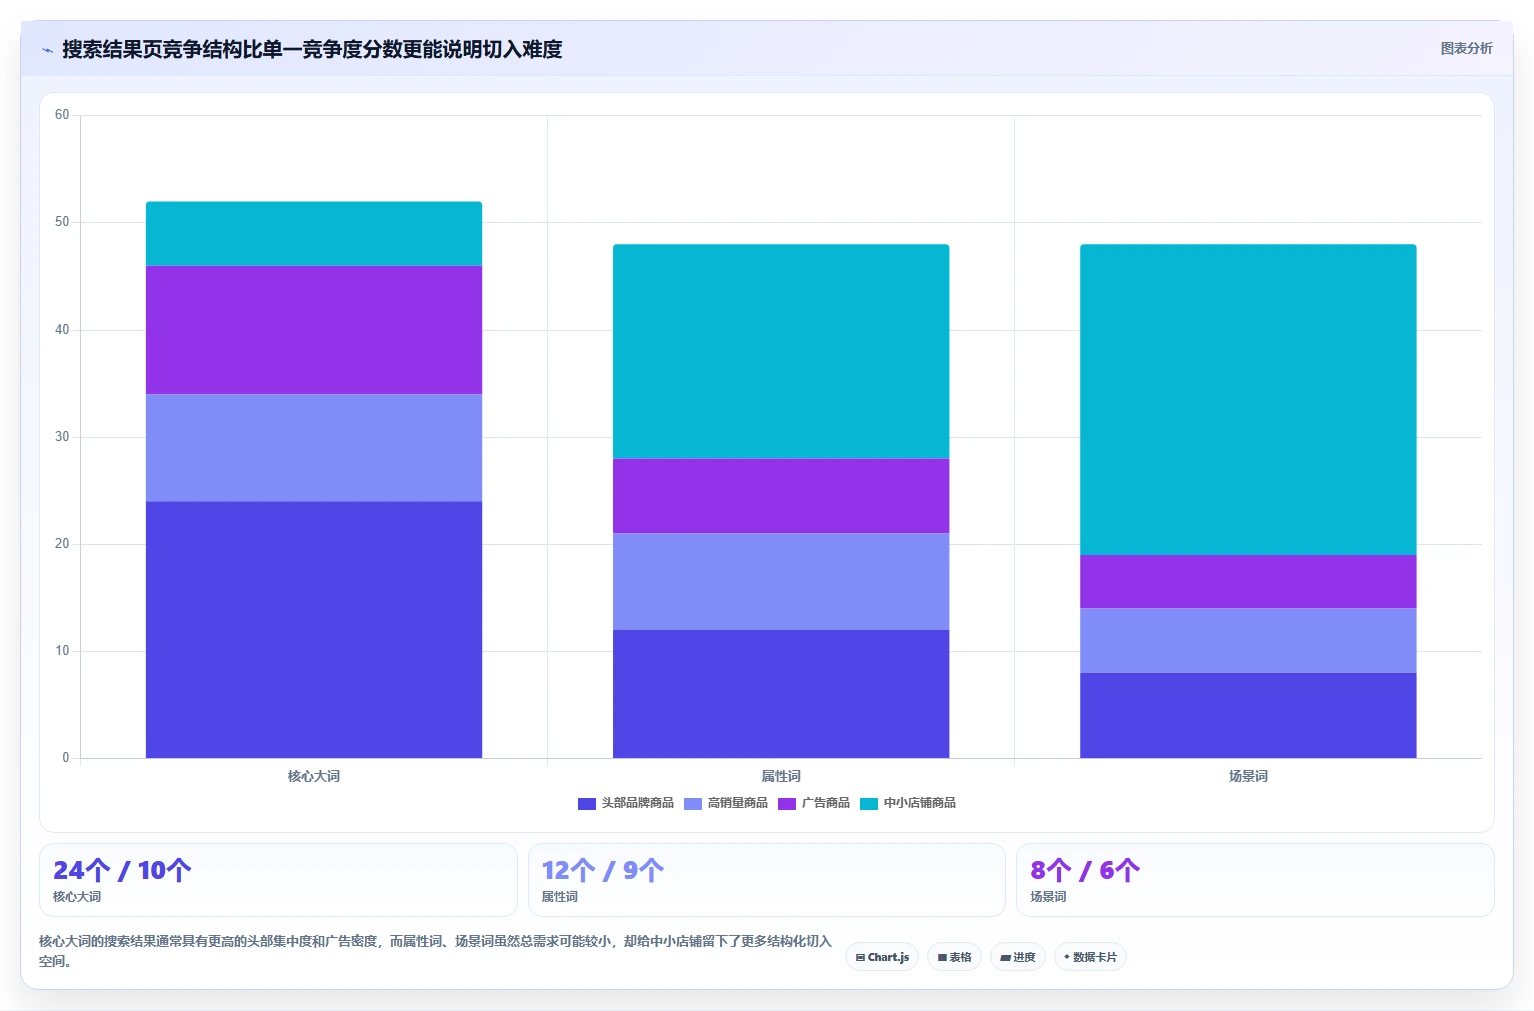The height and width of the screenshot is (1011, 1534).
Task: Click the light blue 高销量 segment of 属性词 bar
Action: pos(781,581)
